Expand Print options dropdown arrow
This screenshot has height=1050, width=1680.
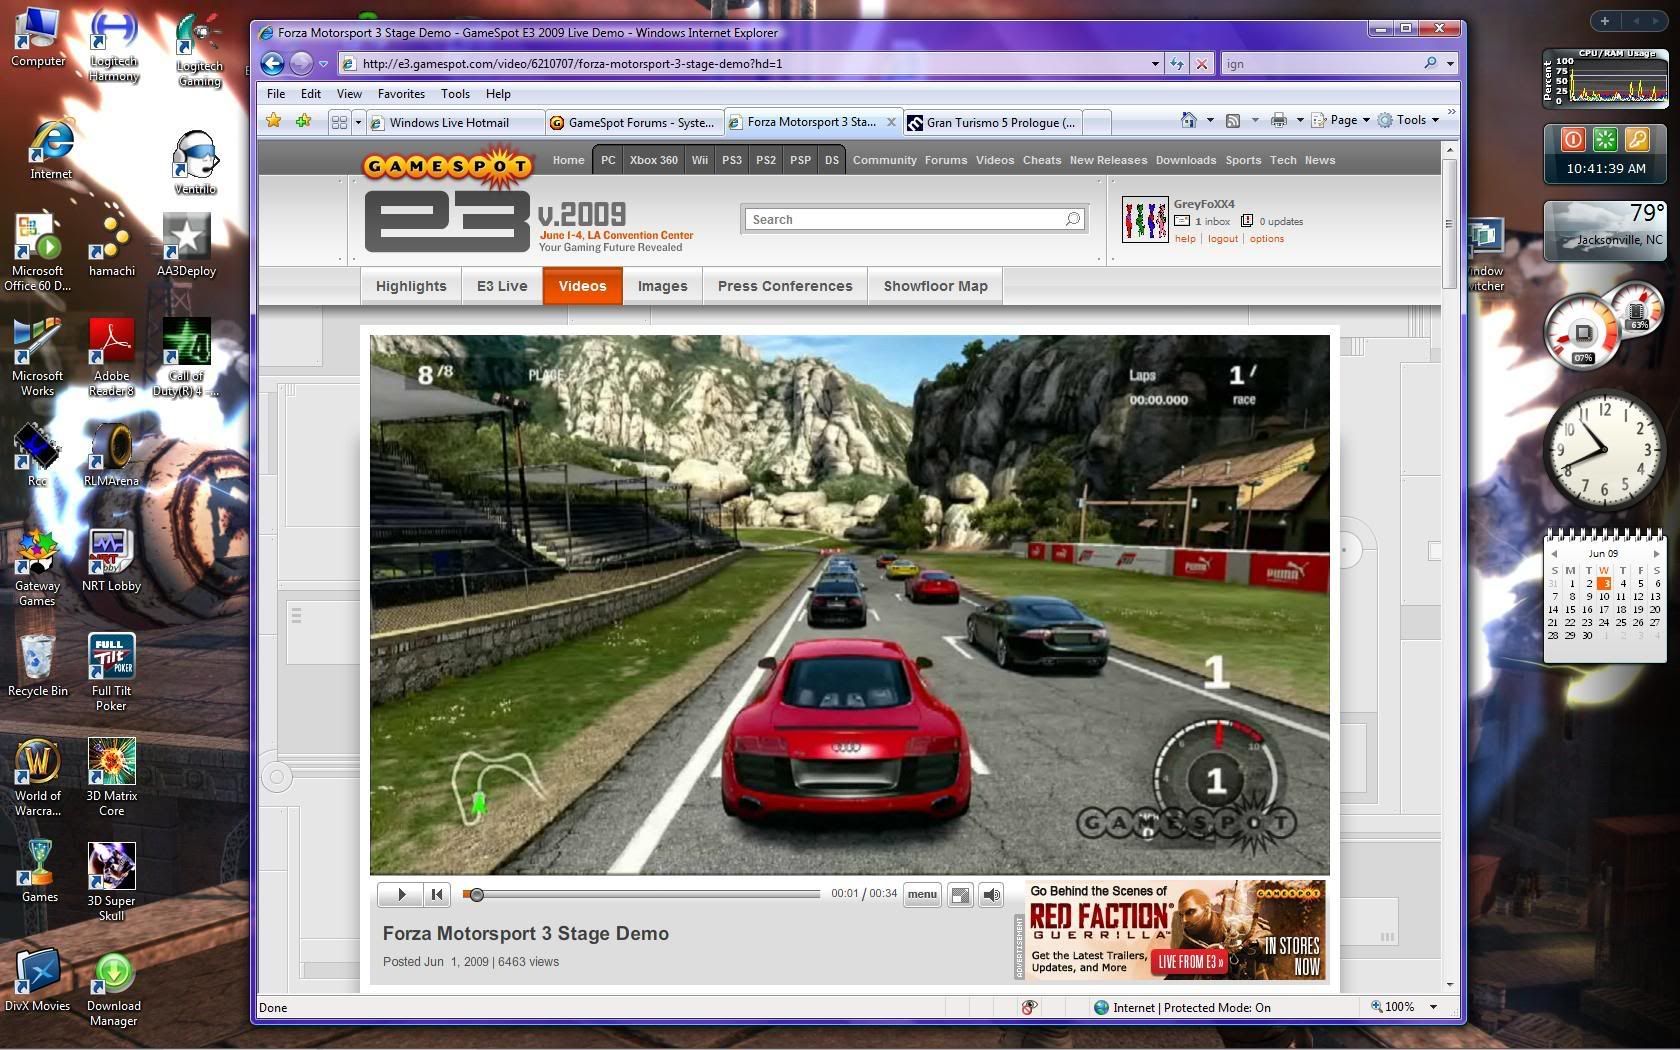(1300, 120)
